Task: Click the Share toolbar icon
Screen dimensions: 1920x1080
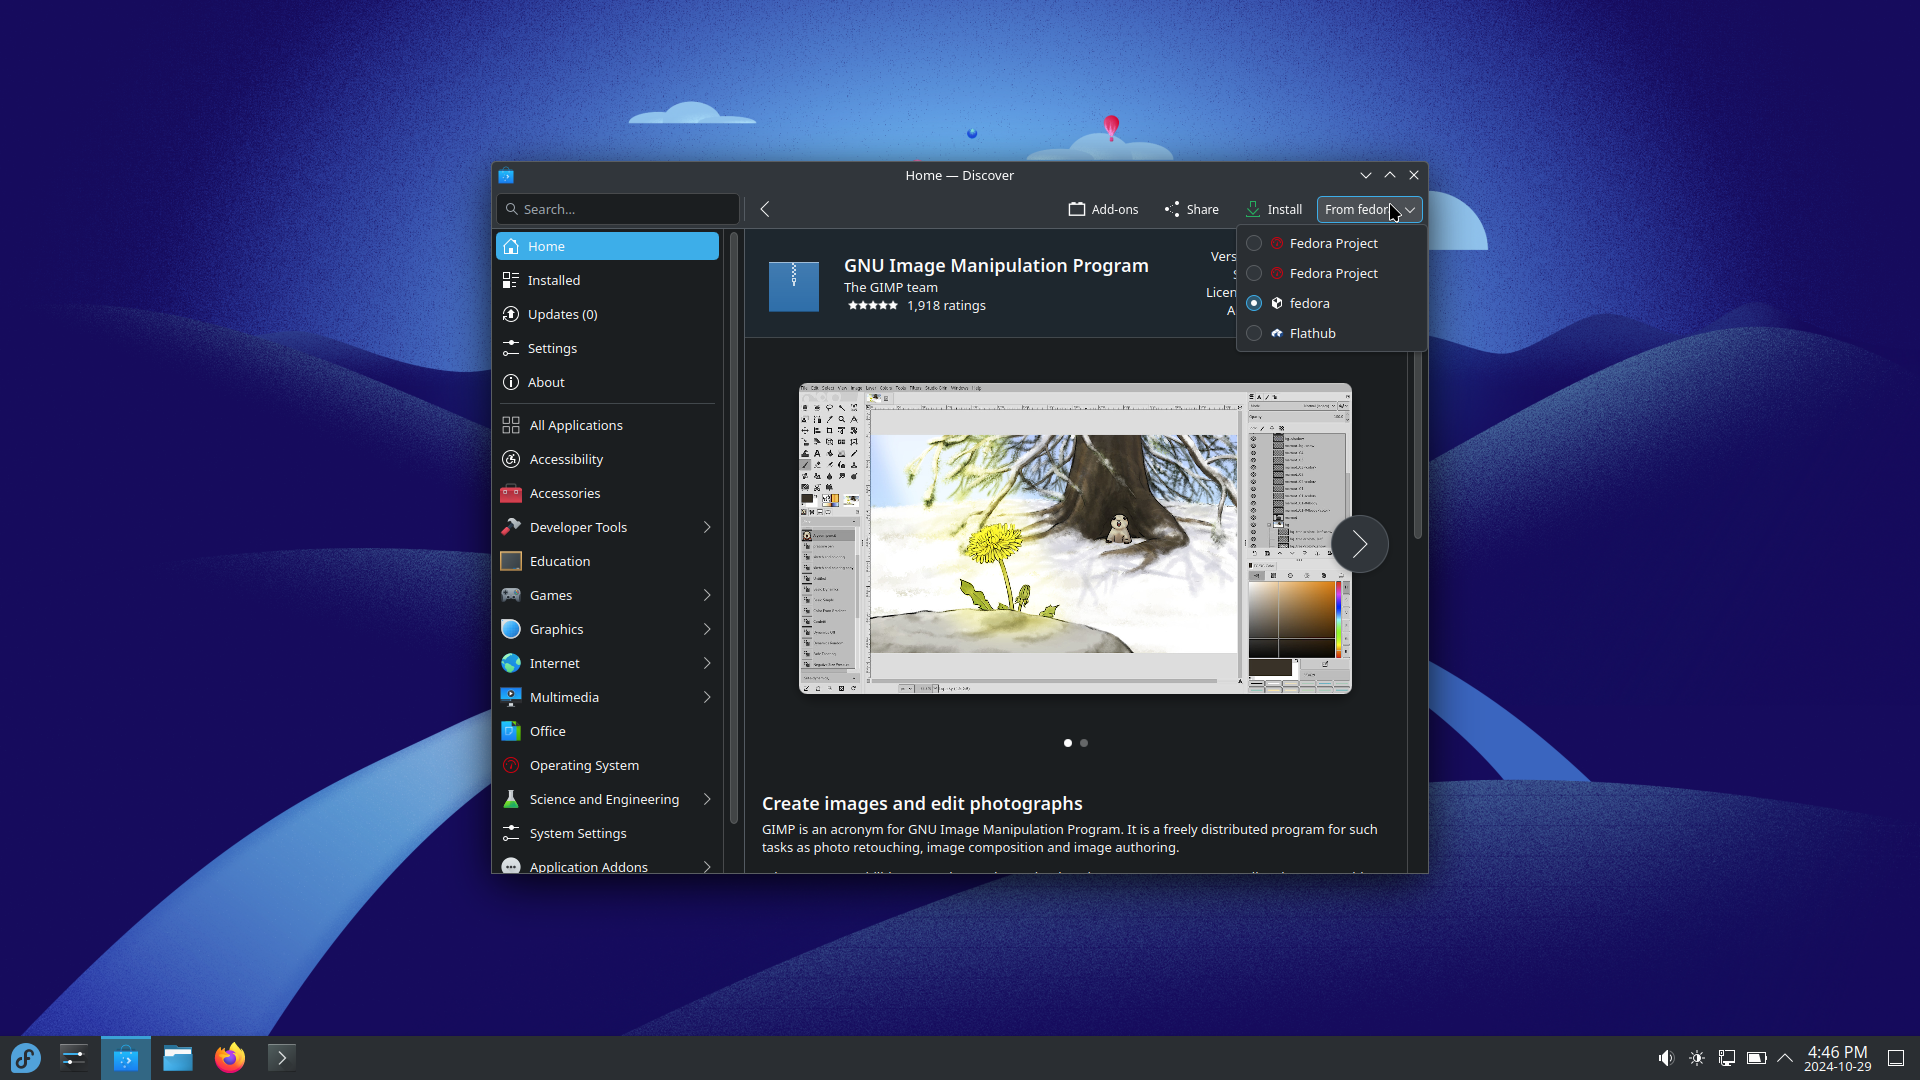Action: click(x=1172, y=209)
